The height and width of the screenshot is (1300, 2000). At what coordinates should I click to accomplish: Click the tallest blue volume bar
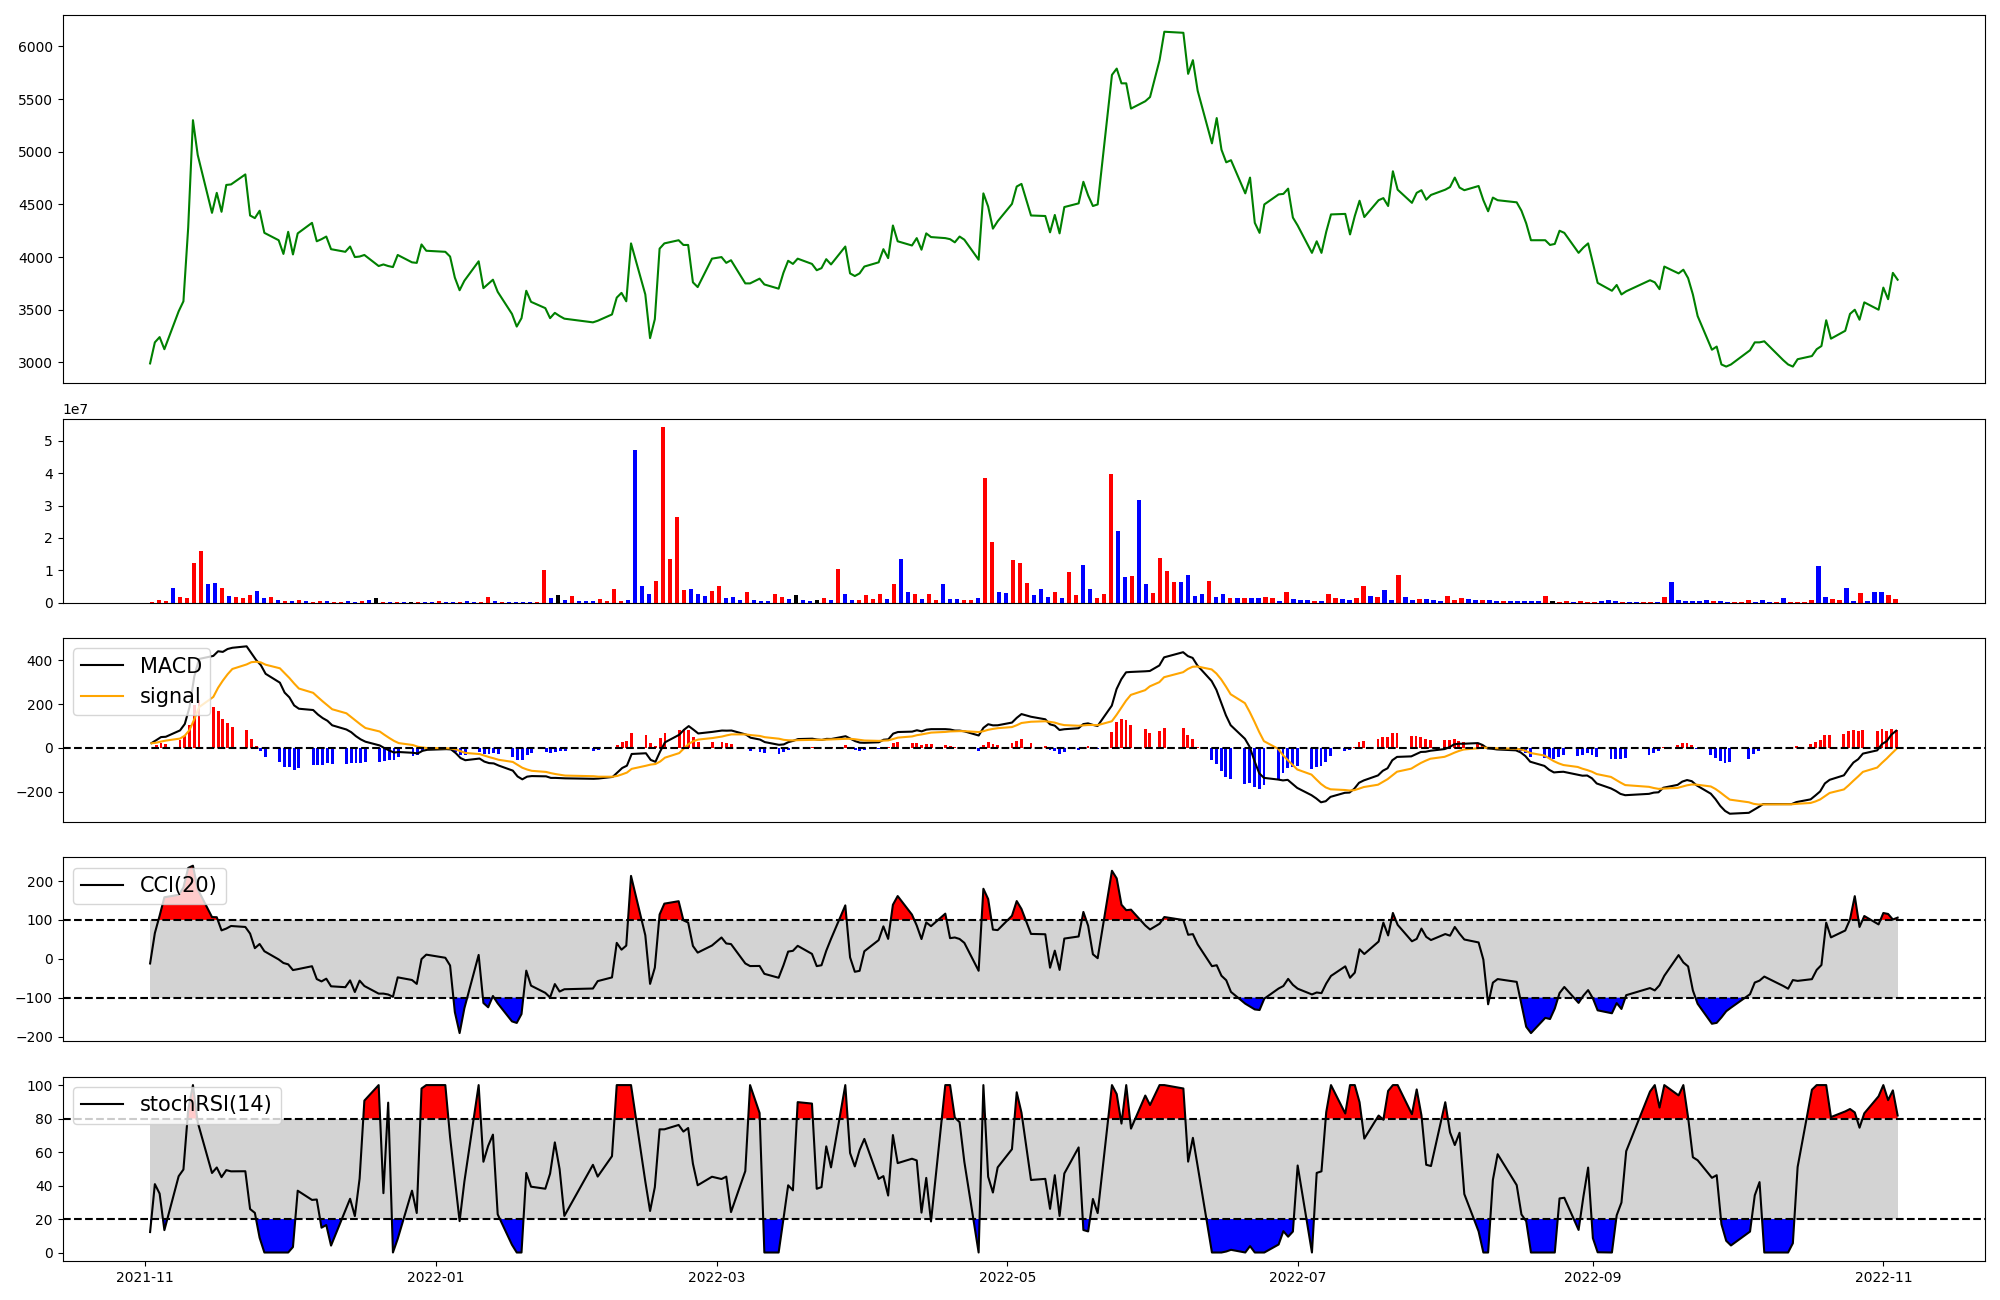[635, 527]
